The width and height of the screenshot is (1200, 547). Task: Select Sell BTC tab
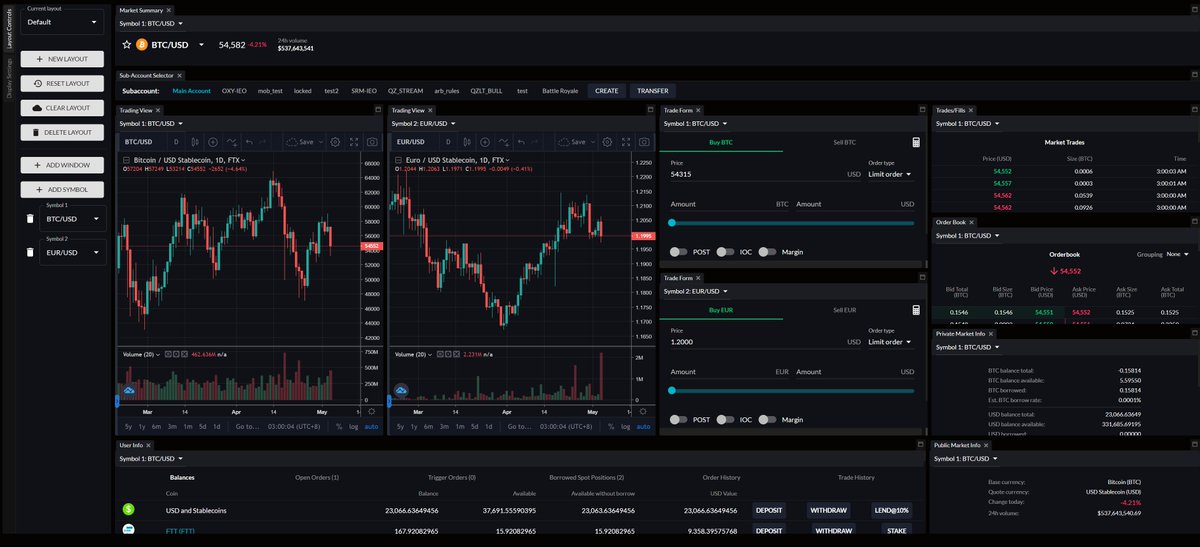pyautogui.click(x=845, y=142)
